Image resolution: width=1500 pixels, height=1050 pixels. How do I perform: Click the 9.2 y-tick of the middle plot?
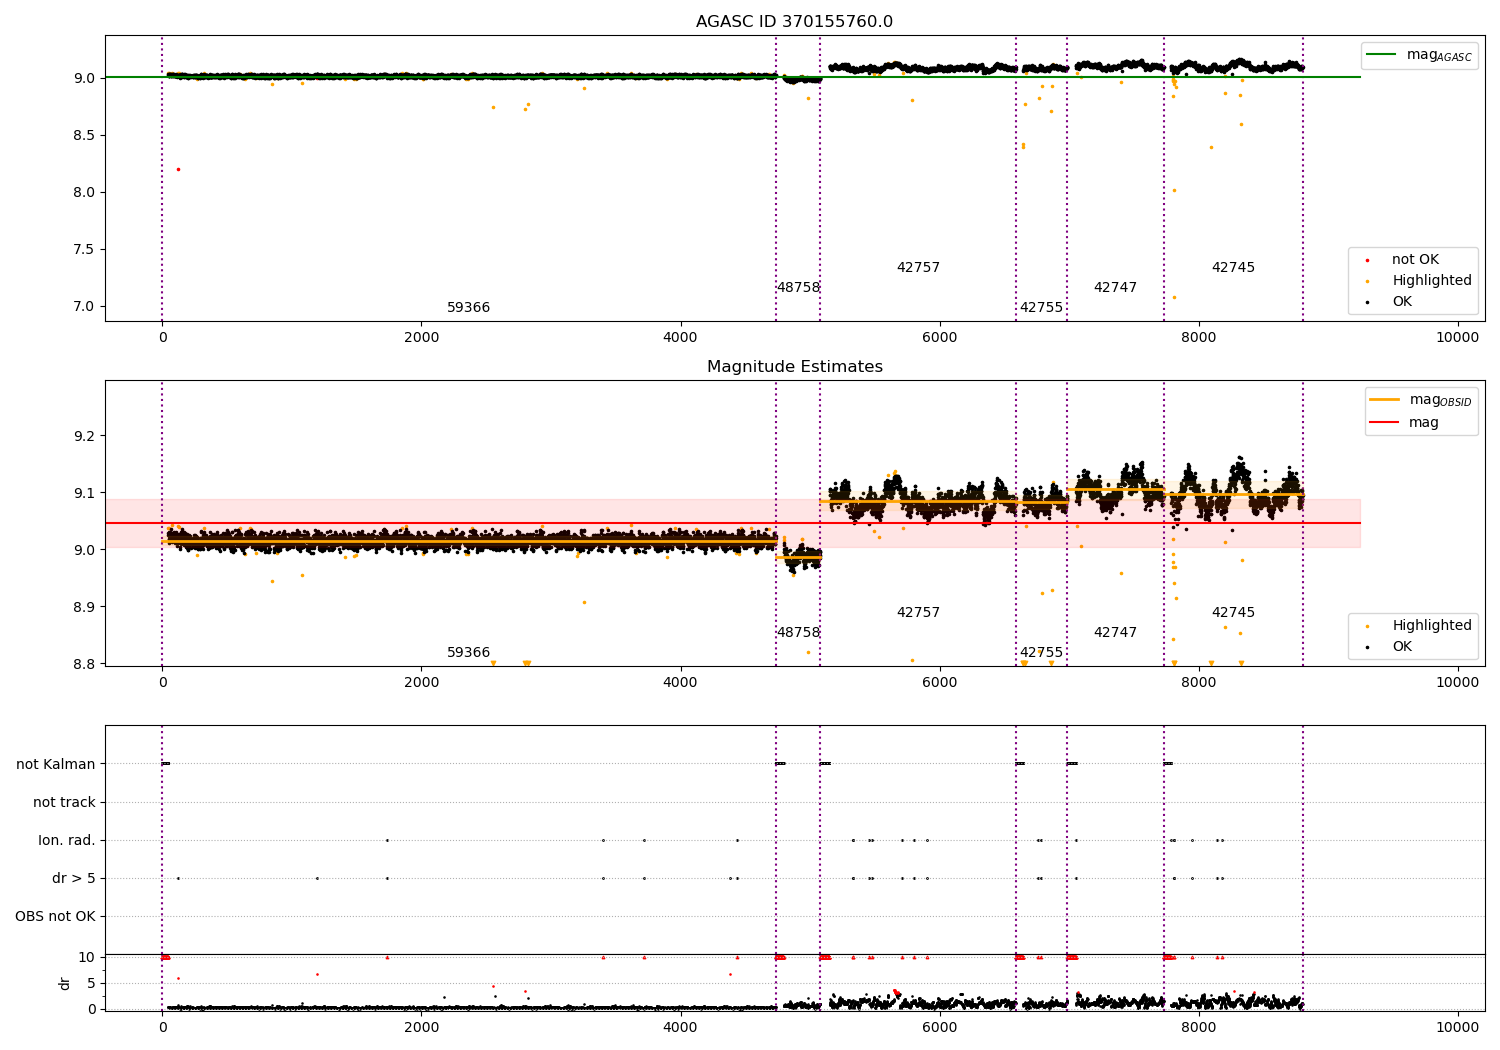pyautogui.click(x=85, y=436)
